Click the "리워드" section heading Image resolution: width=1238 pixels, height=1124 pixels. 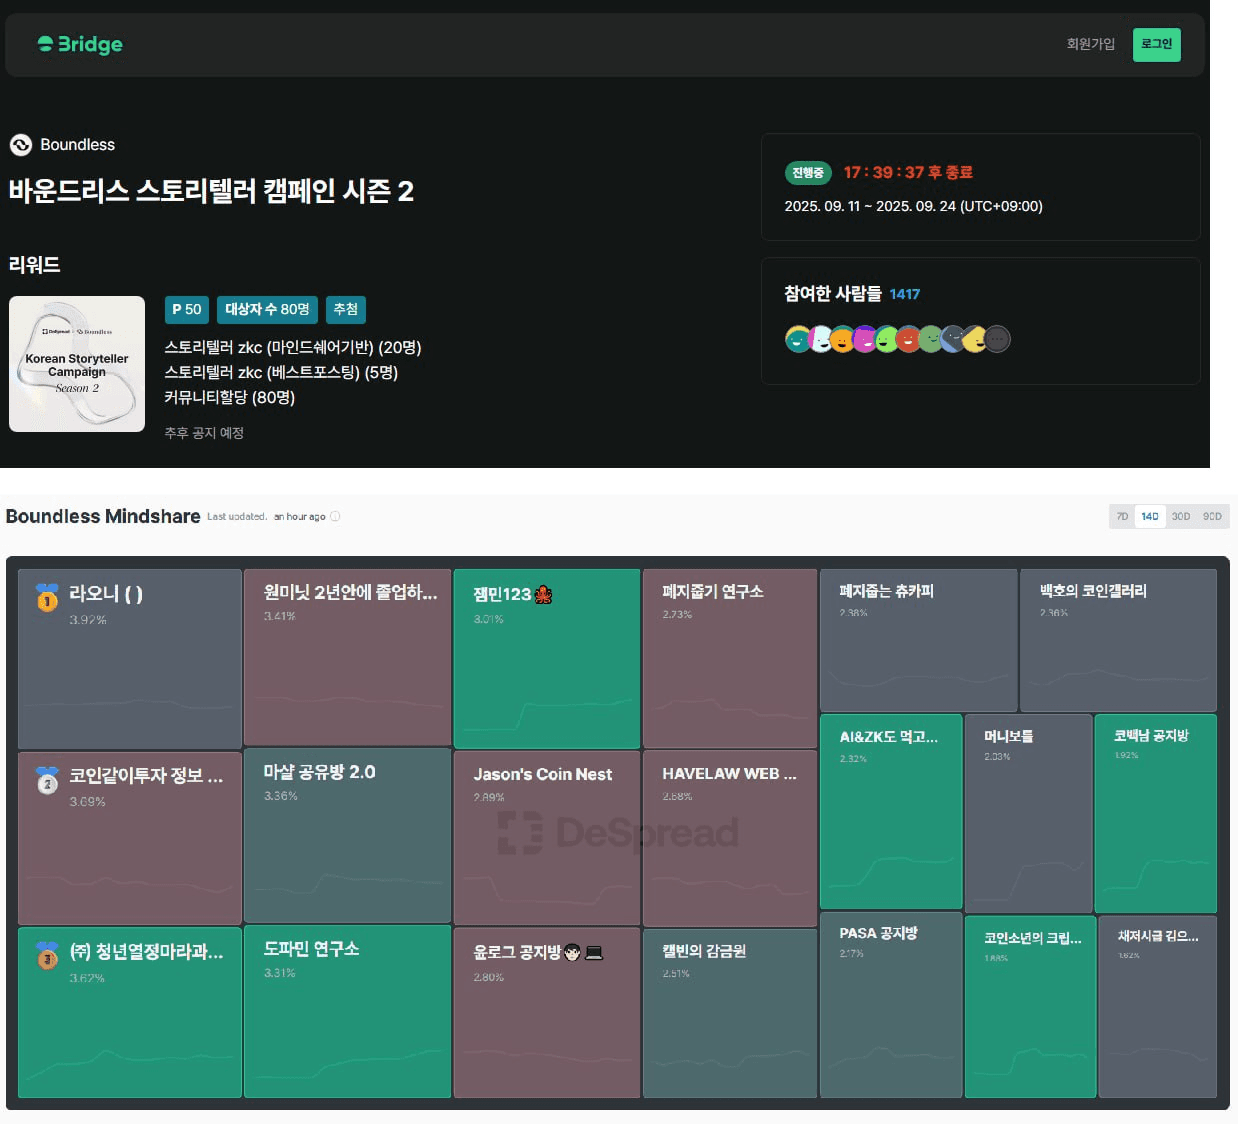click(x=35, y=265)
